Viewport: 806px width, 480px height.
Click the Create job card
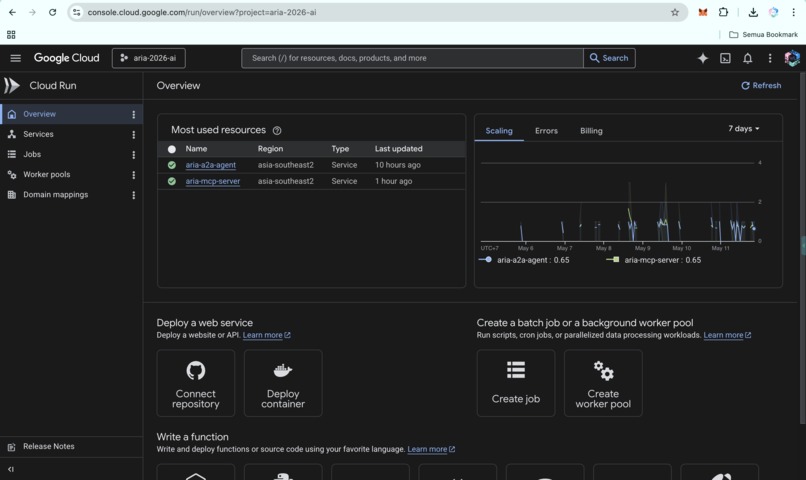point(516,383)
